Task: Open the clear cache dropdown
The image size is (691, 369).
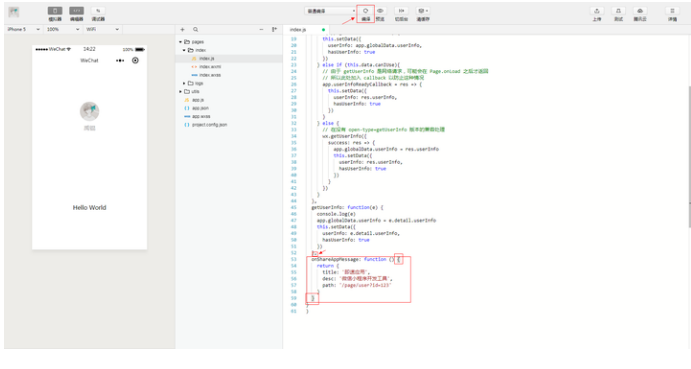Action: tap(423, 11)
